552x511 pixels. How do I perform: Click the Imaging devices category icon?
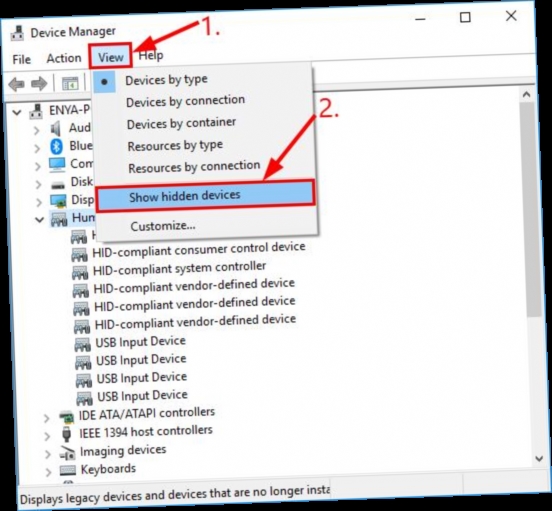[x=68, y=453]
